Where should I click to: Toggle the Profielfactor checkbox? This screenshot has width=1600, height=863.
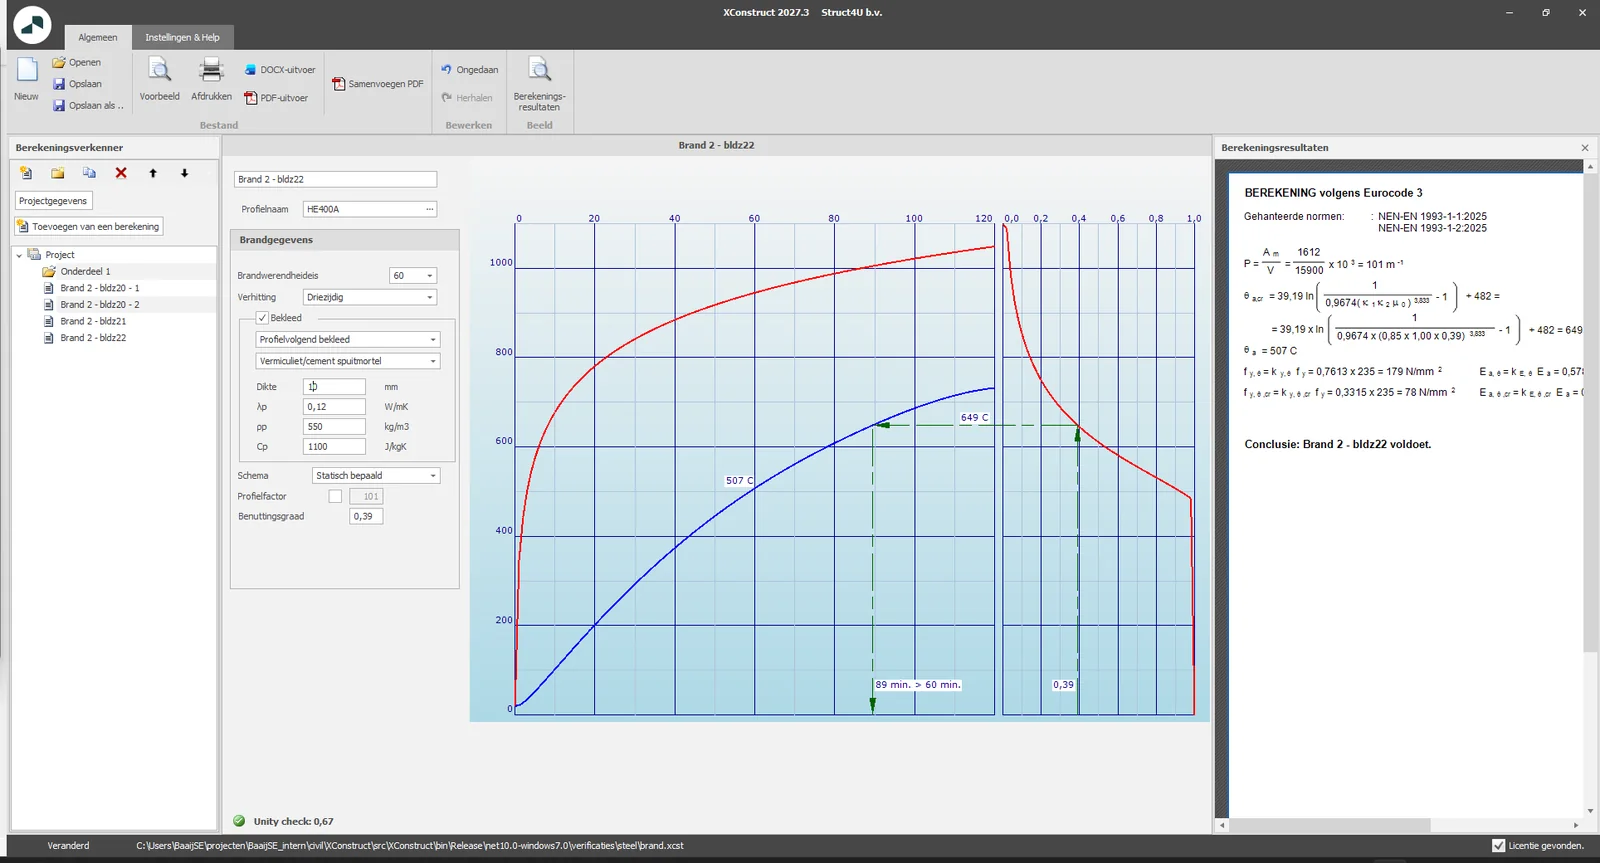pos(335,496)
